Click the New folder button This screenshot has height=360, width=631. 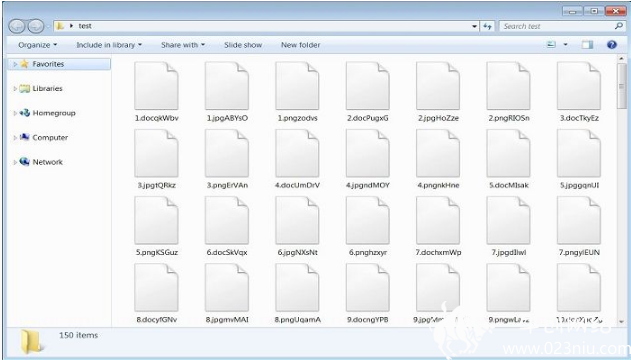tap(301, 45)
